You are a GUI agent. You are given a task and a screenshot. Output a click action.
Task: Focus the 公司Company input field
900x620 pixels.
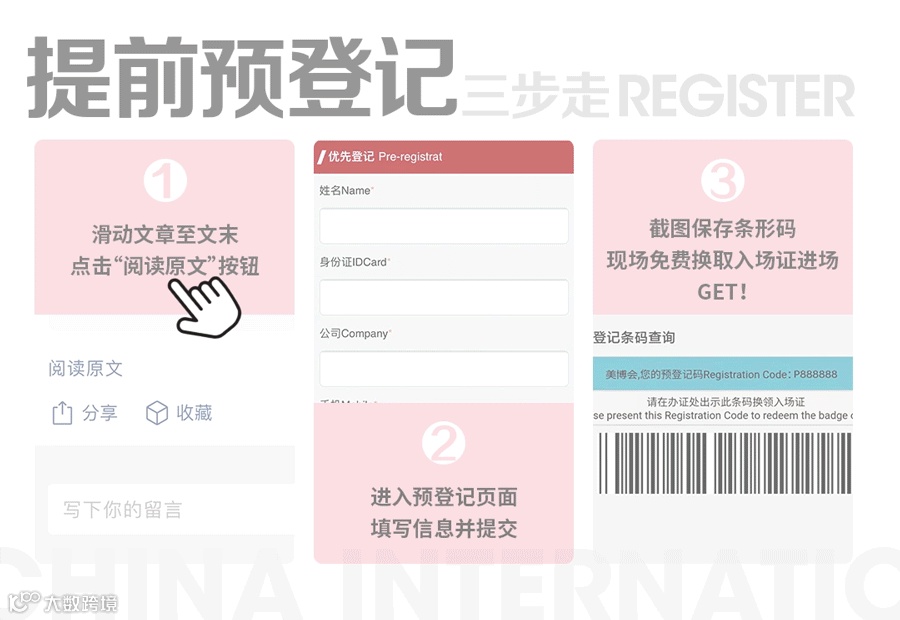444,369
